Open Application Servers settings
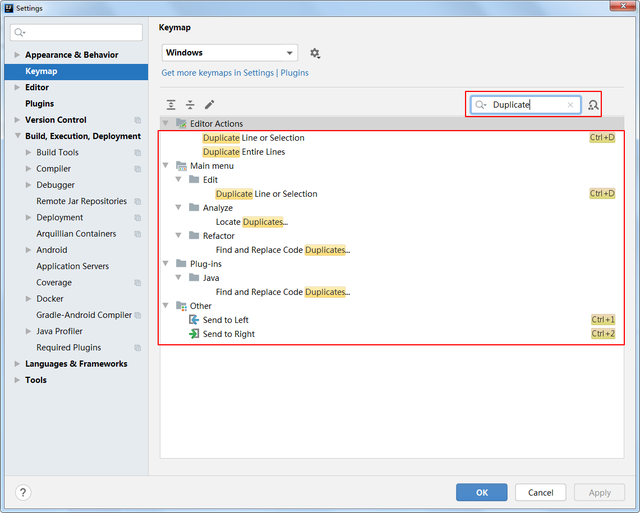Screen dimensions: 640x513 pyautogui.click(x=73, y=266)
